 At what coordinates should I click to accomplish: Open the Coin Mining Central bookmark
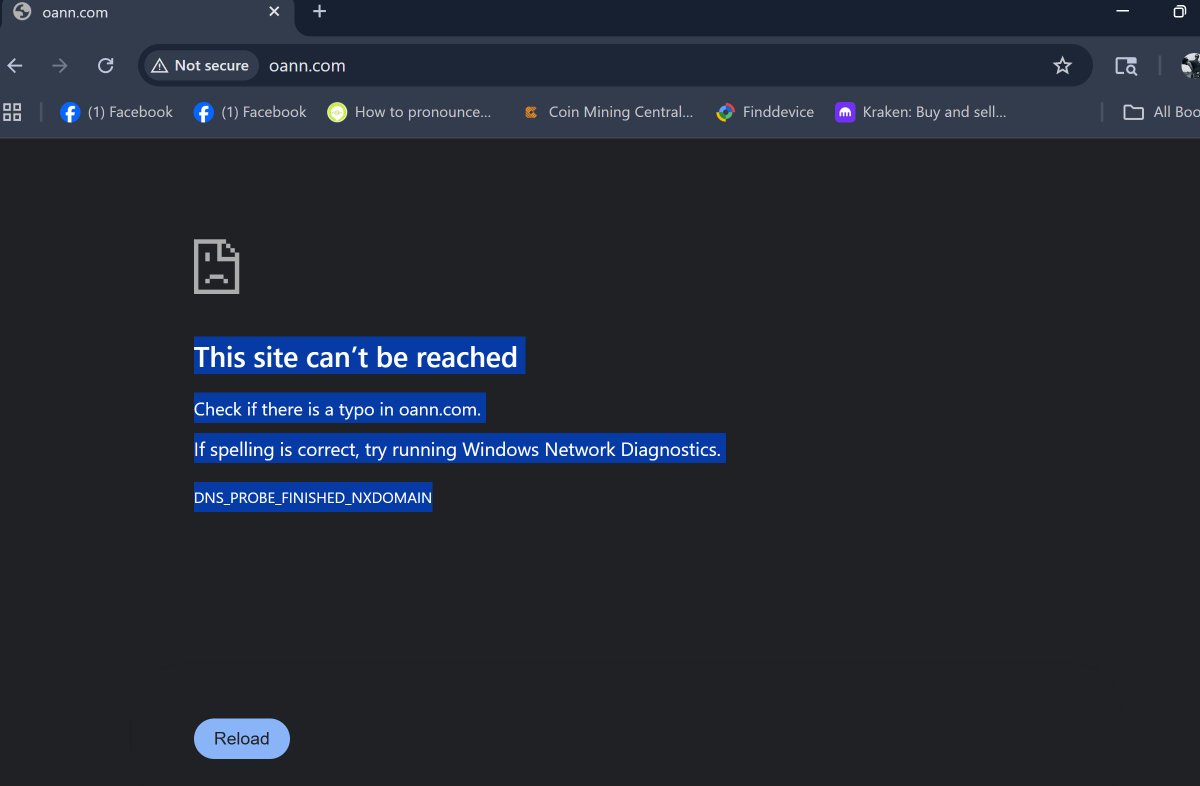608,112
